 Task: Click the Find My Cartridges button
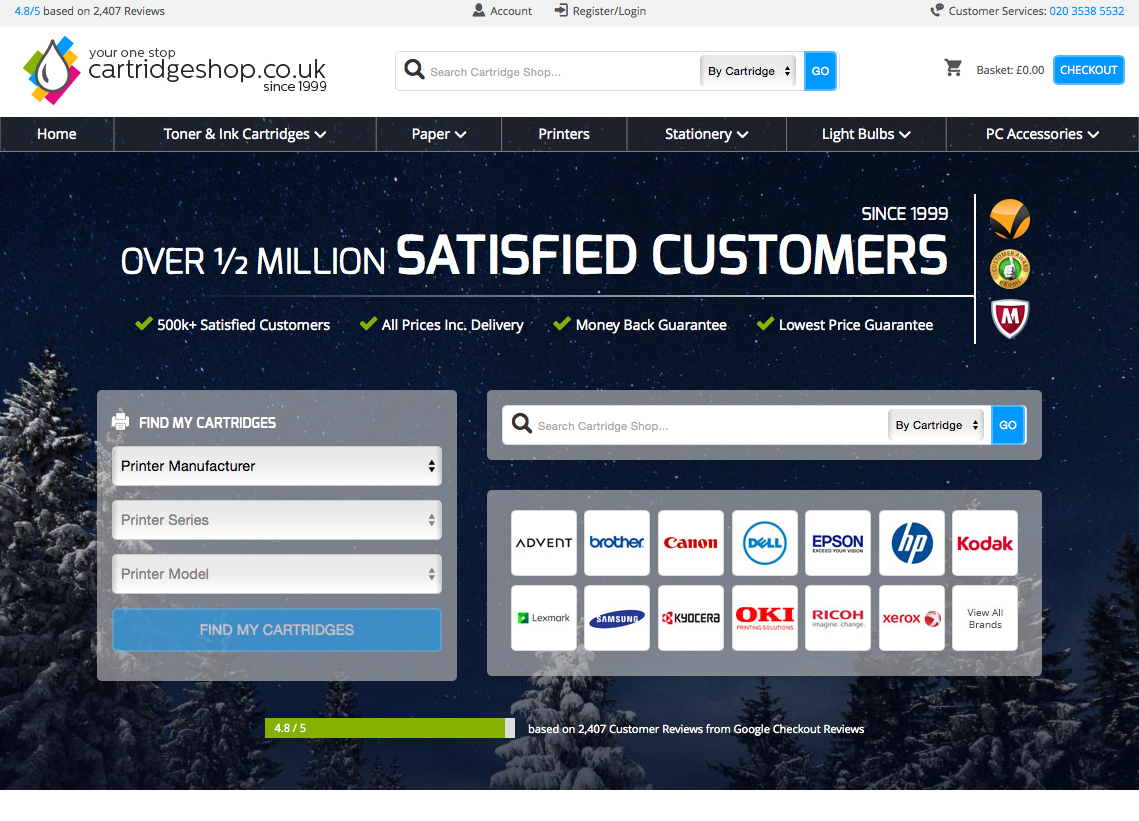coord(277,630)
